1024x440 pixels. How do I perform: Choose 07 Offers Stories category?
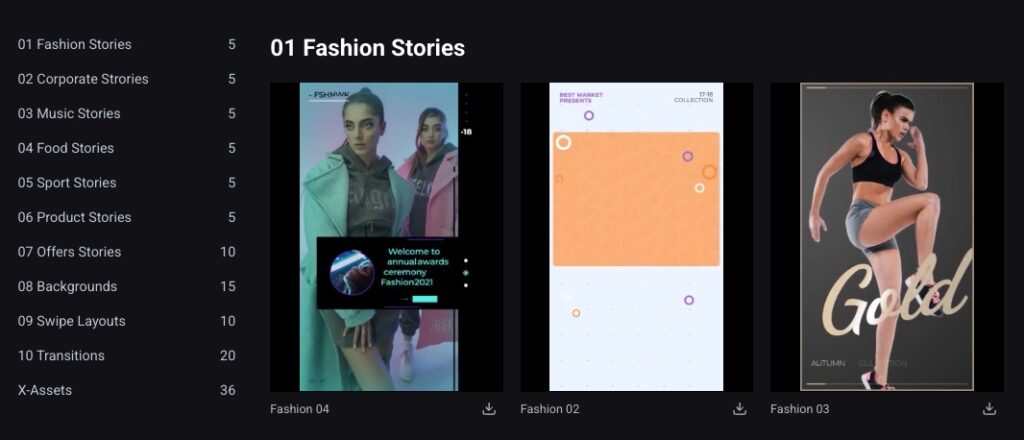point(70,252)
